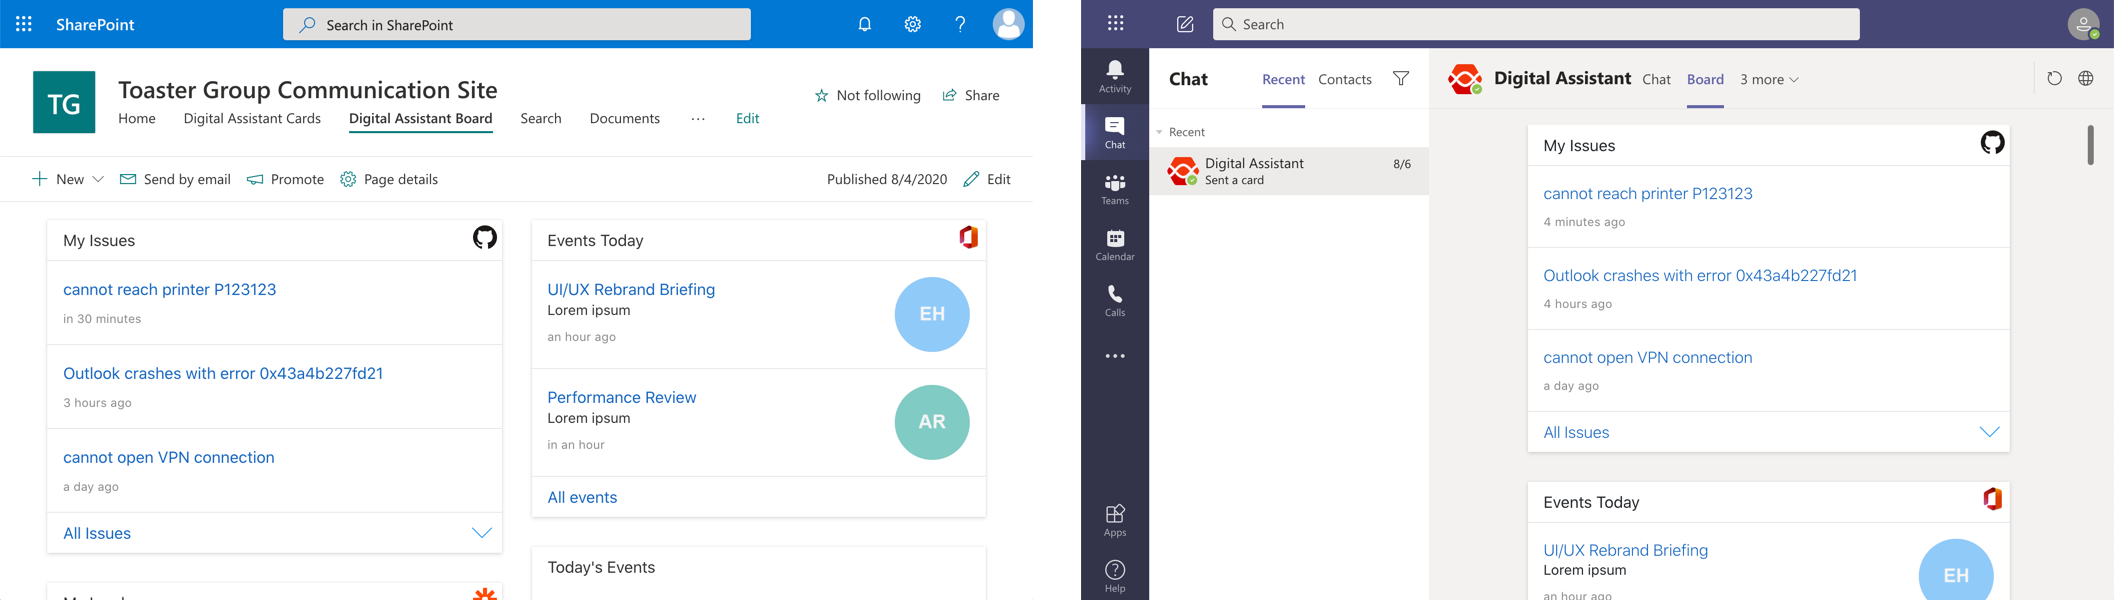Image resolution: width=2114 pixels, height=600 pixels.
Task: Open SharePoint help question mark
Action: coord(960,24)
